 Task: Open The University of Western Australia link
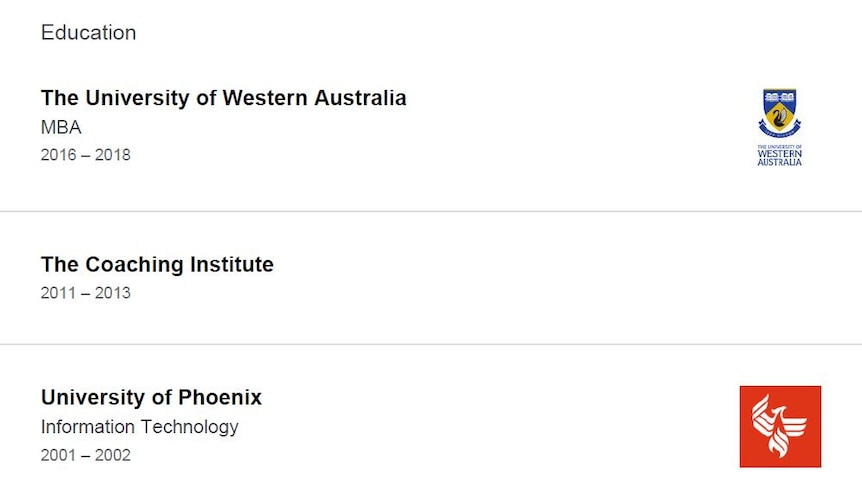point(224,98)
